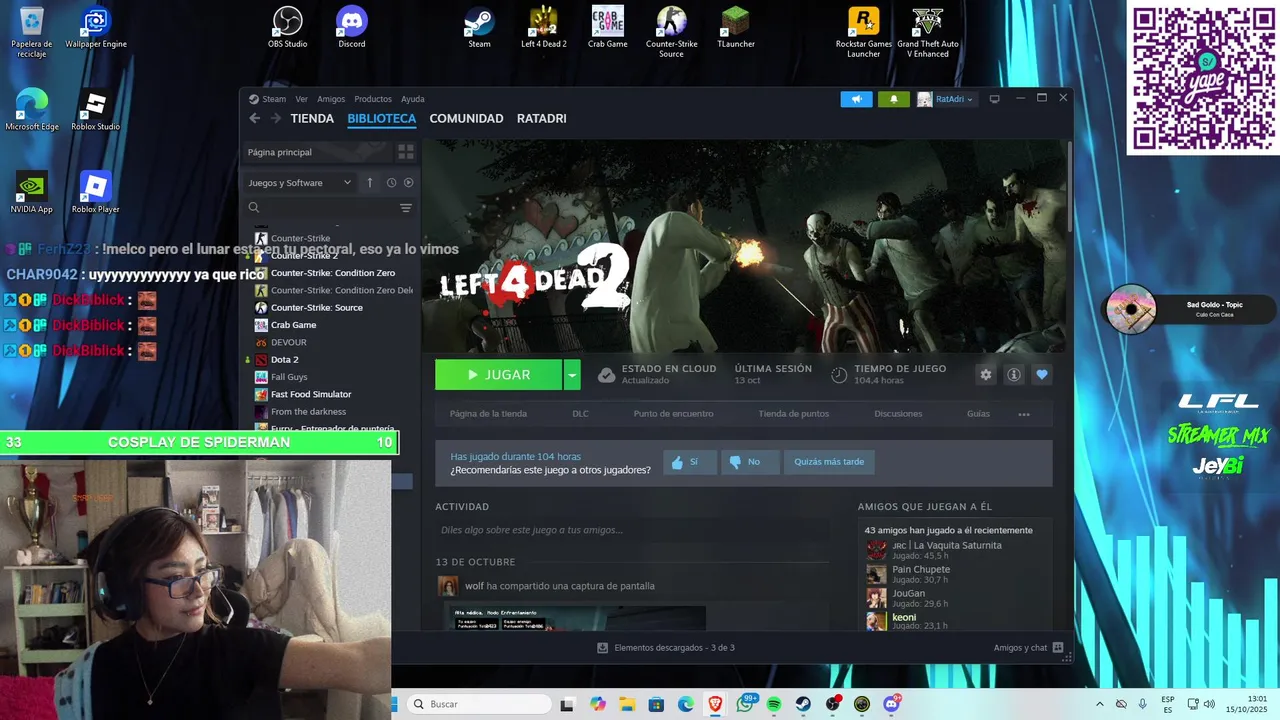Screen dimensions: 1280x720
Task: Sort library with the up arrow icon
Action: [x=369, y=183]
